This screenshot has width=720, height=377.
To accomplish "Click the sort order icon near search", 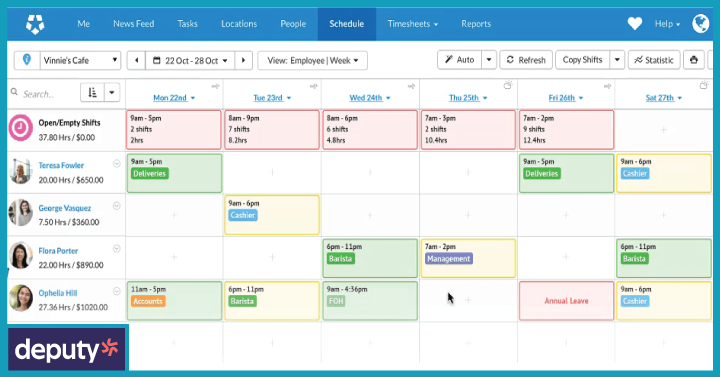I will pyautogui.click(x=92, y=93).
